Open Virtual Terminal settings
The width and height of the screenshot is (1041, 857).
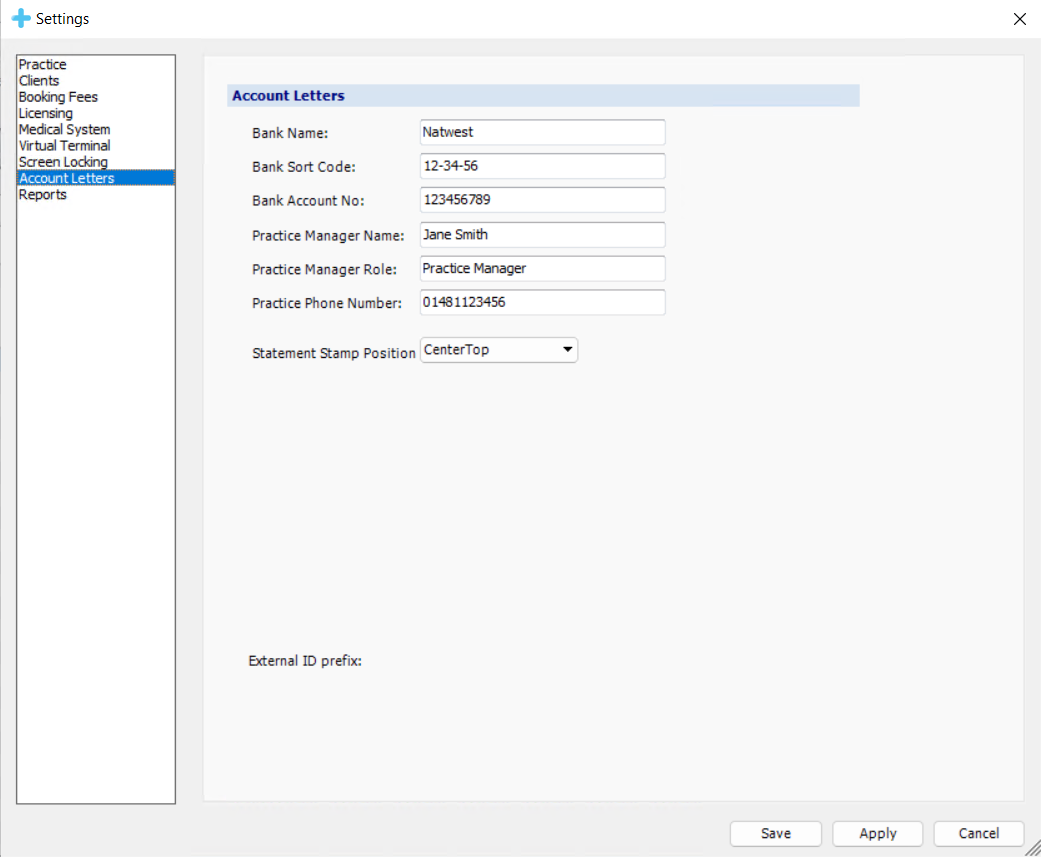(x=64, y=146)
